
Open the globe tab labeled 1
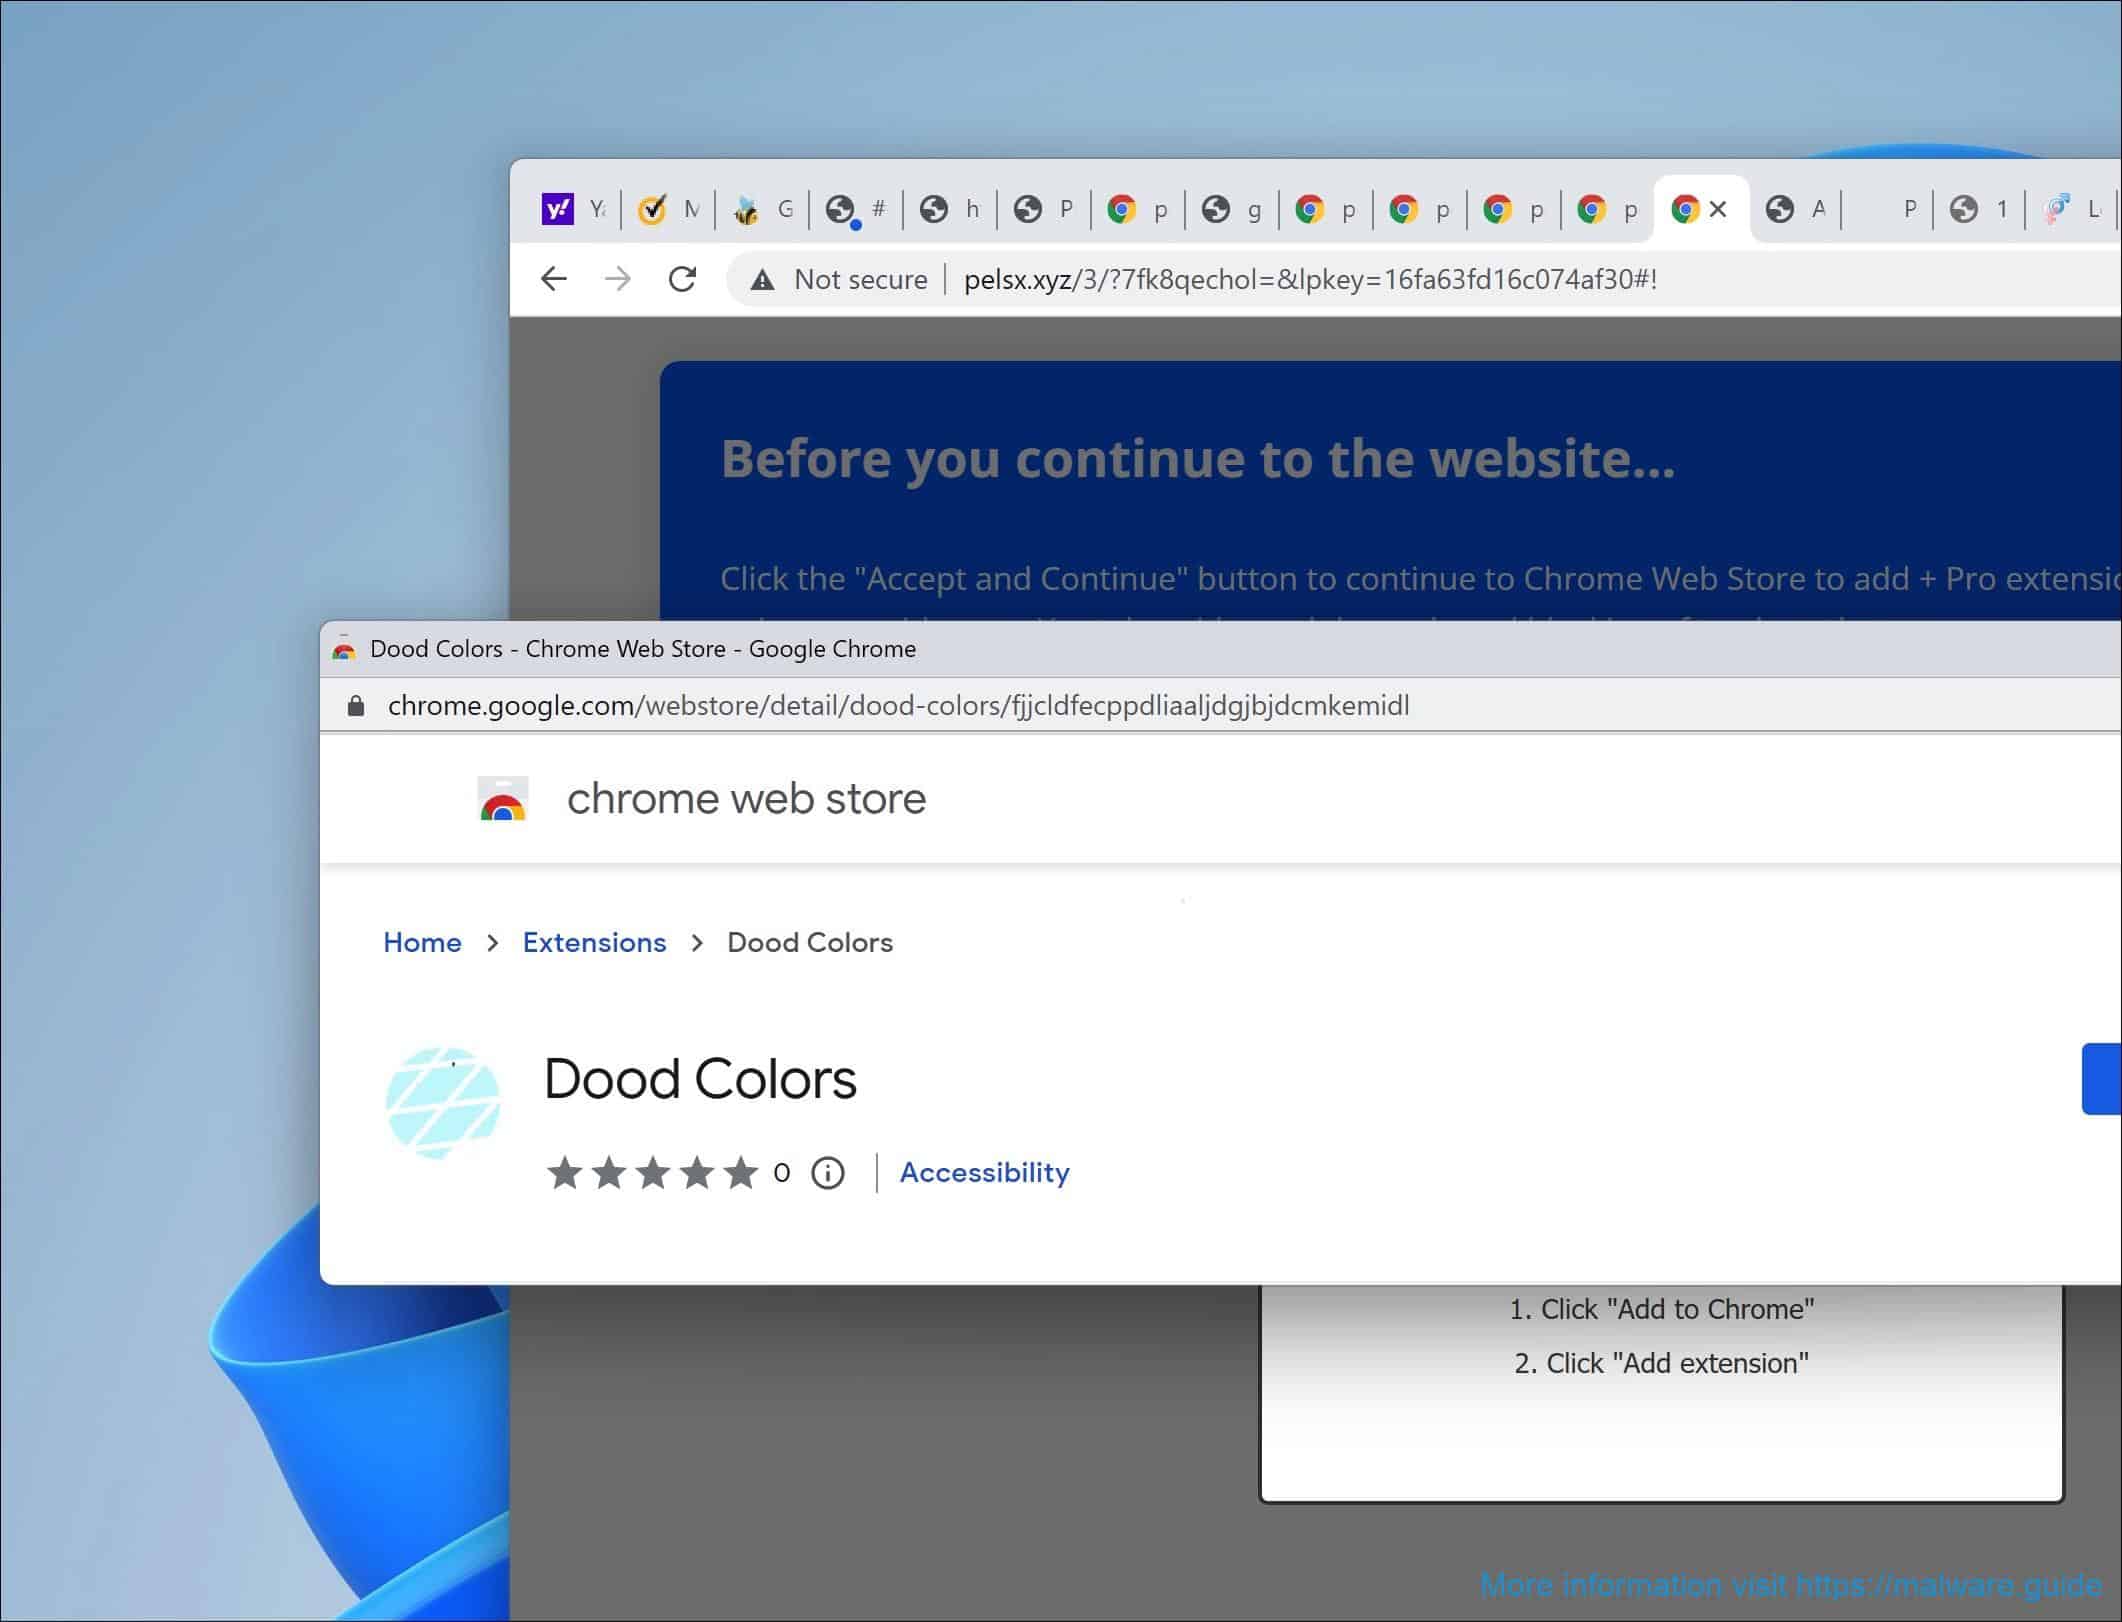click(x=1980, y=209)
